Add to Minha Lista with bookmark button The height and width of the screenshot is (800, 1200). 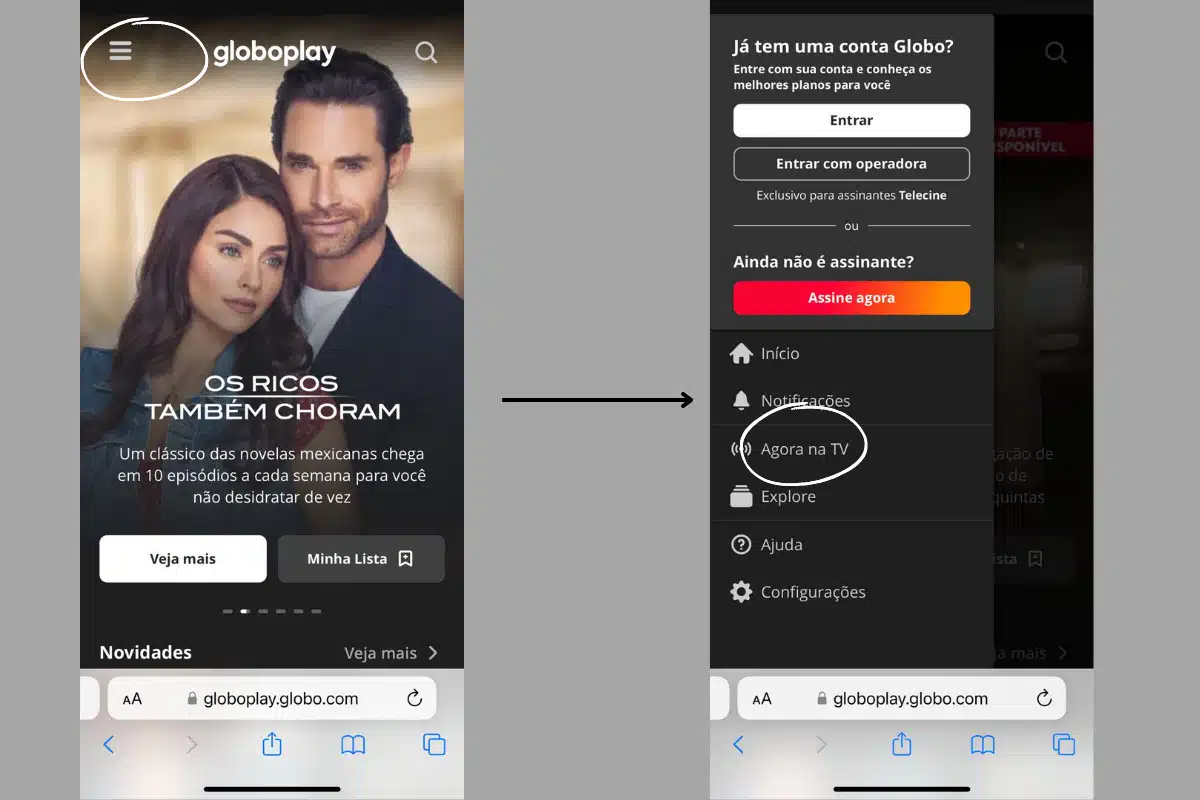tap(361, 559)
